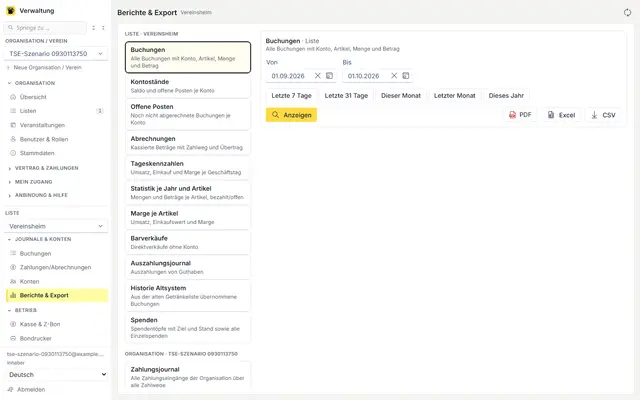This screenshot has width=640, height=400.
Task: Open Übersicht via its home icon in the sidebar
Action: point(13,97)
